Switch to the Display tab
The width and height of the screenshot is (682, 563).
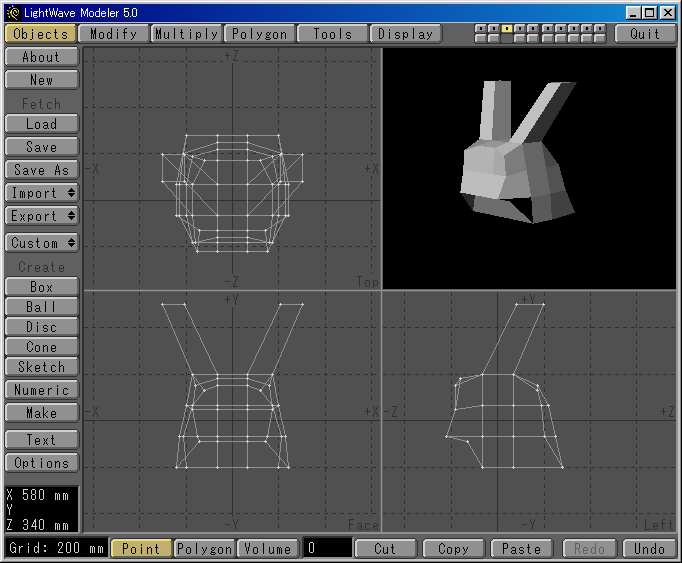pos(406,33)
